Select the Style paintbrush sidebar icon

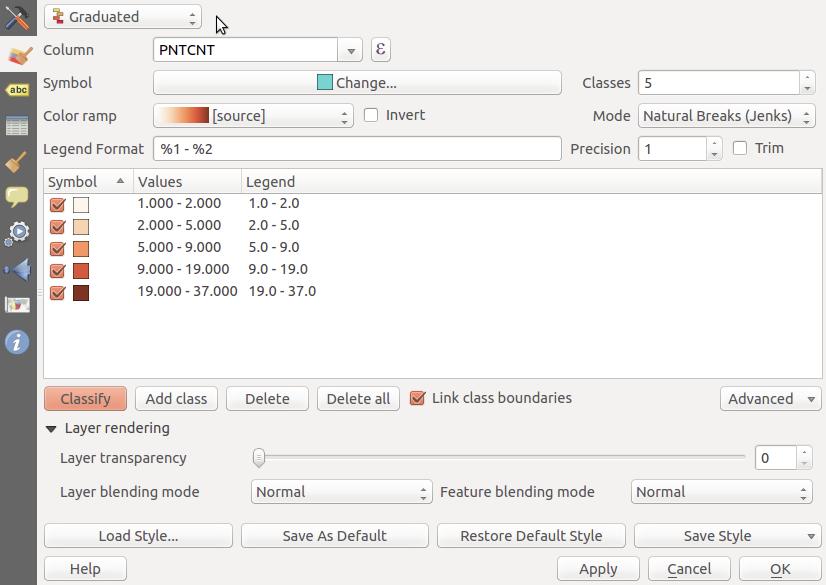(18, 54)
